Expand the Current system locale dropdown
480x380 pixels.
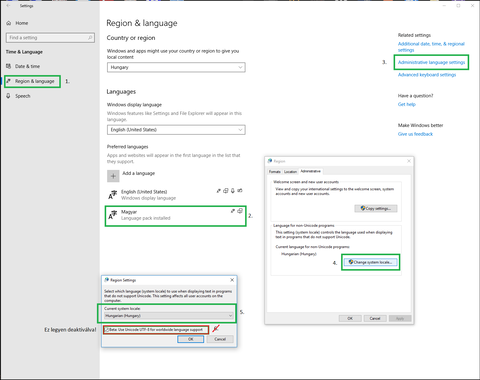click(x=169, y=316)
